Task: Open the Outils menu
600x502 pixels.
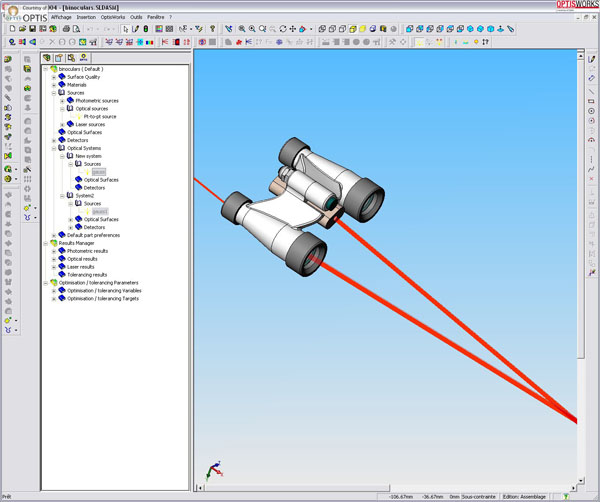Action: [x=136, y=17]
